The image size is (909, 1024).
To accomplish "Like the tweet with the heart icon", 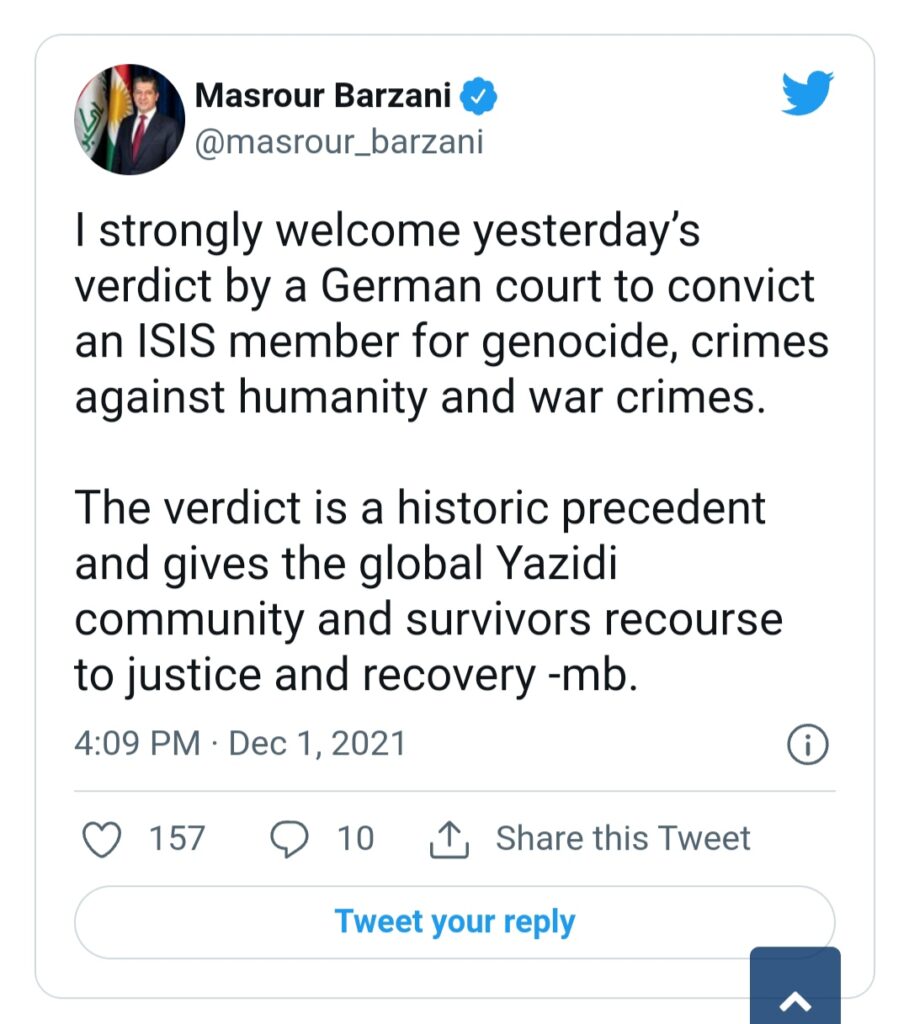I will (100, 838).
